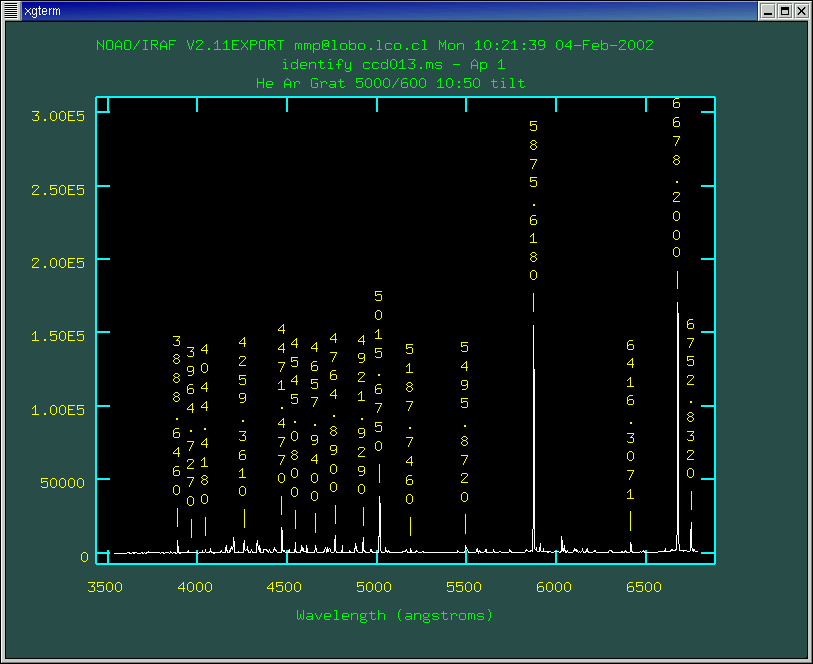The height and width of the screenshot is (664, 813).
Task: Select the 5187.7460 line label
Action: [x=410, y=424]
